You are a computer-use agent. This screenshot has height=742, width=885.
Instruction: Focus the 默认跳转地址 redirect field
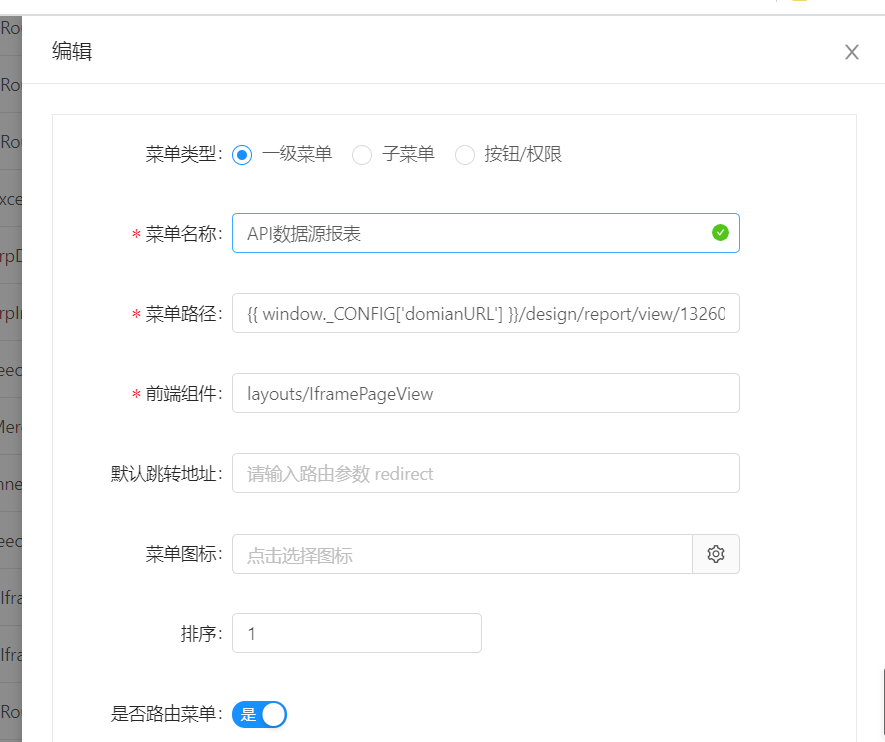pyautogui.click(x=485, y=473)
